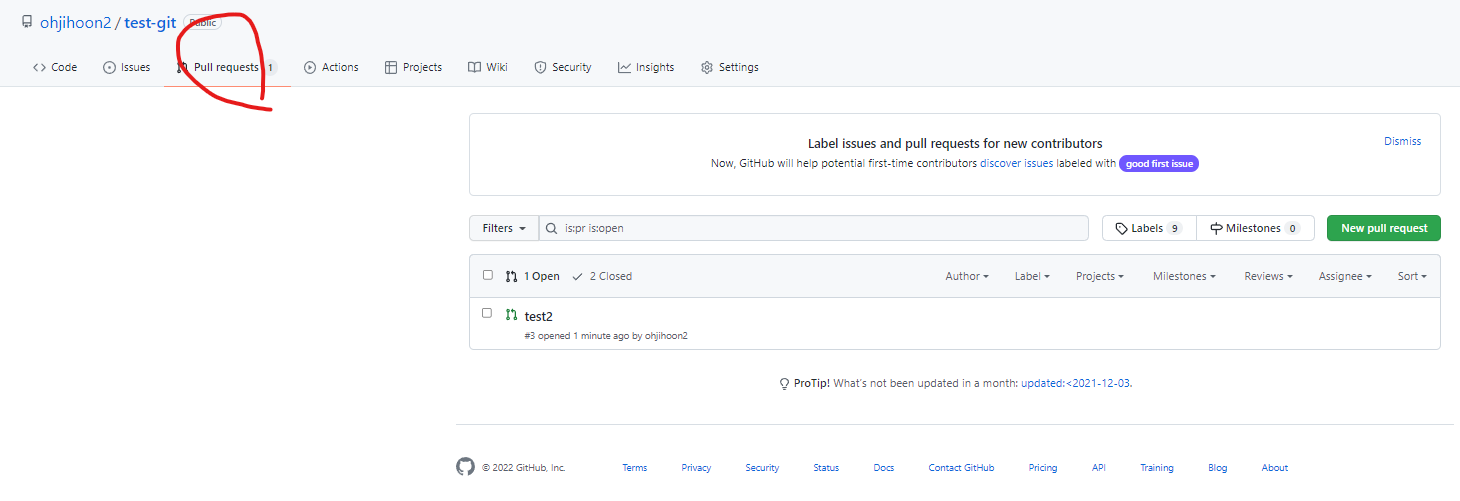Open Milestones via the signpost icon
Screen dimensions: 1460x501
coord(1216,228)
